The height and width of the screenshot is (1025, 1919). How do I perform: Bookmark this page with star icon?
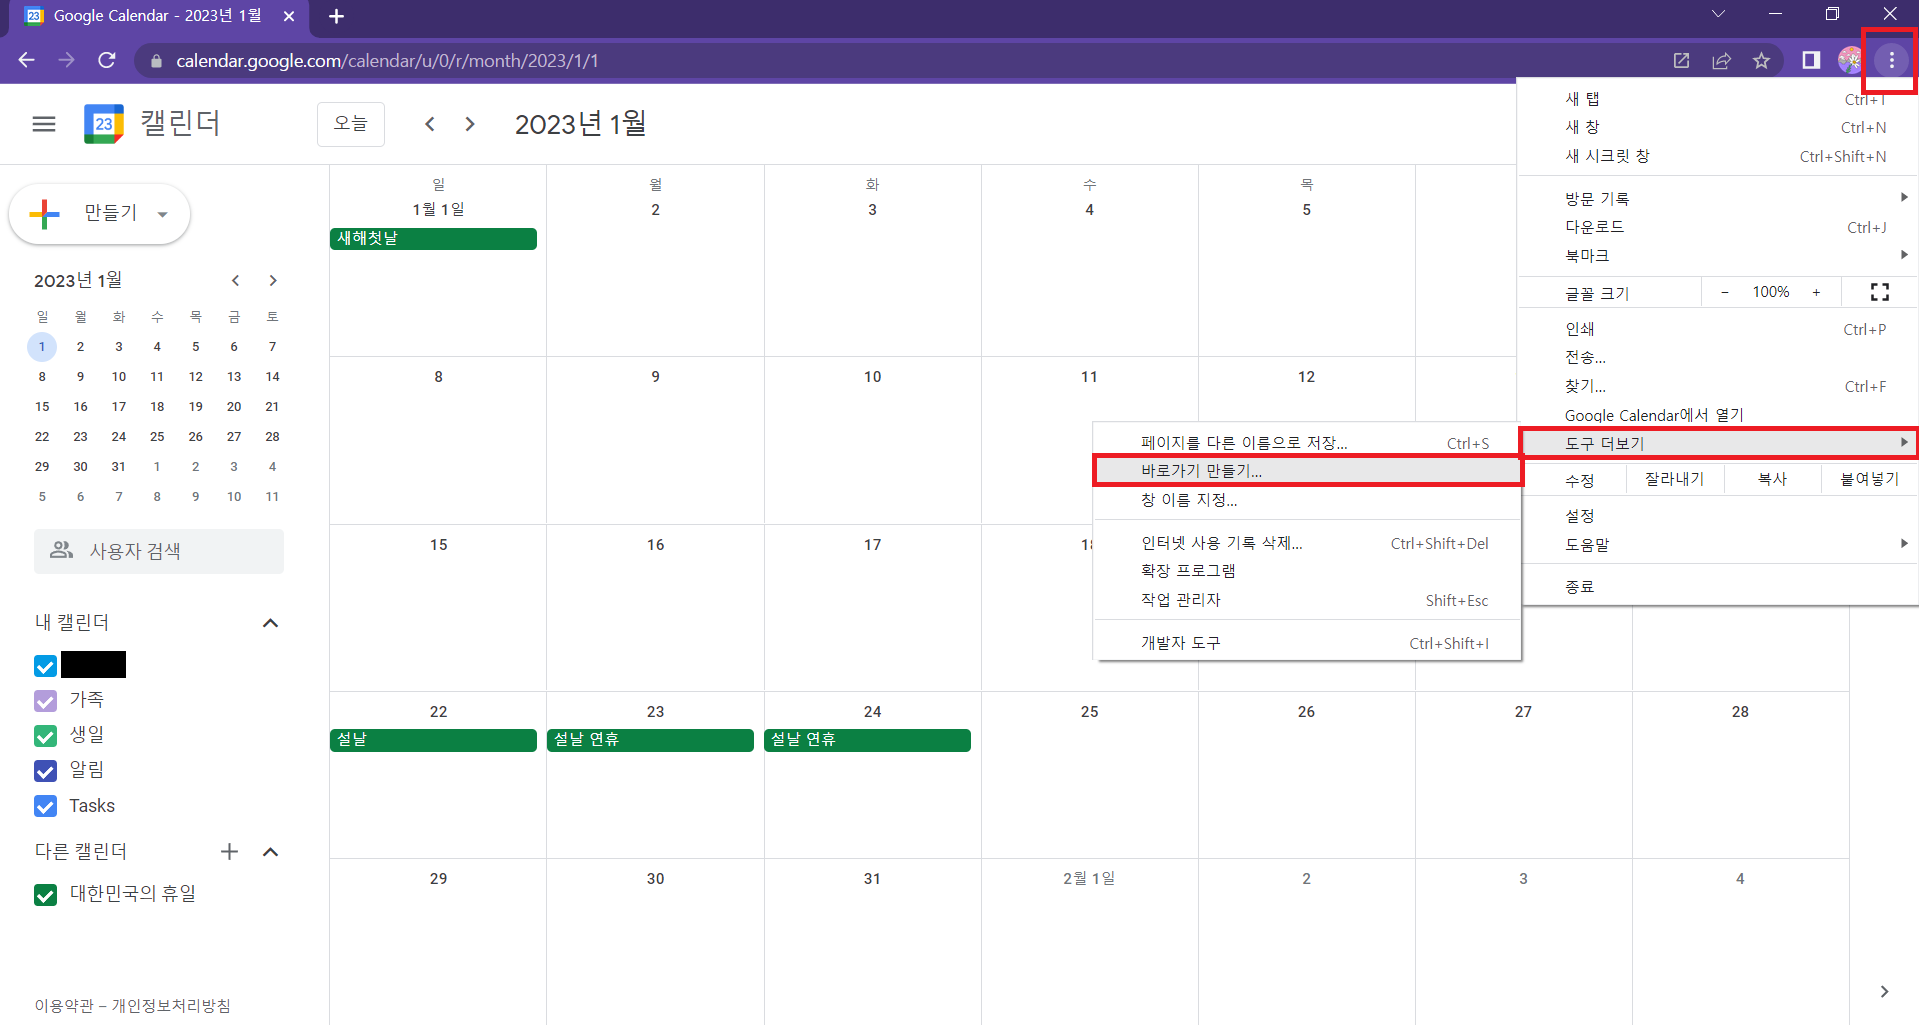1761,61
